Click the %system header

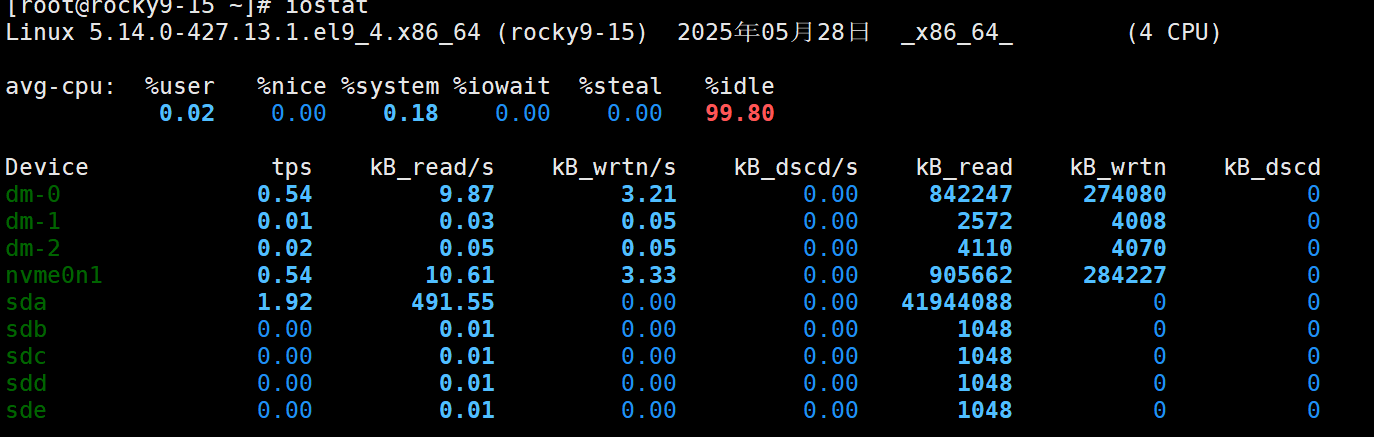coord(390,86)
